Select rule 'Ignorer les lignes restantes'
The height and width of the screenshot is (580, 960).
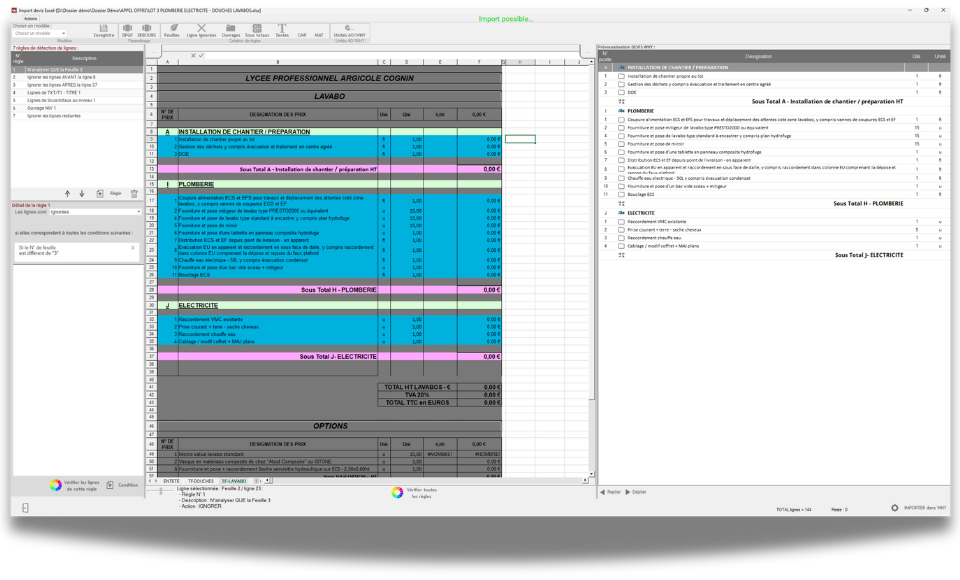[x=77, y=116]
